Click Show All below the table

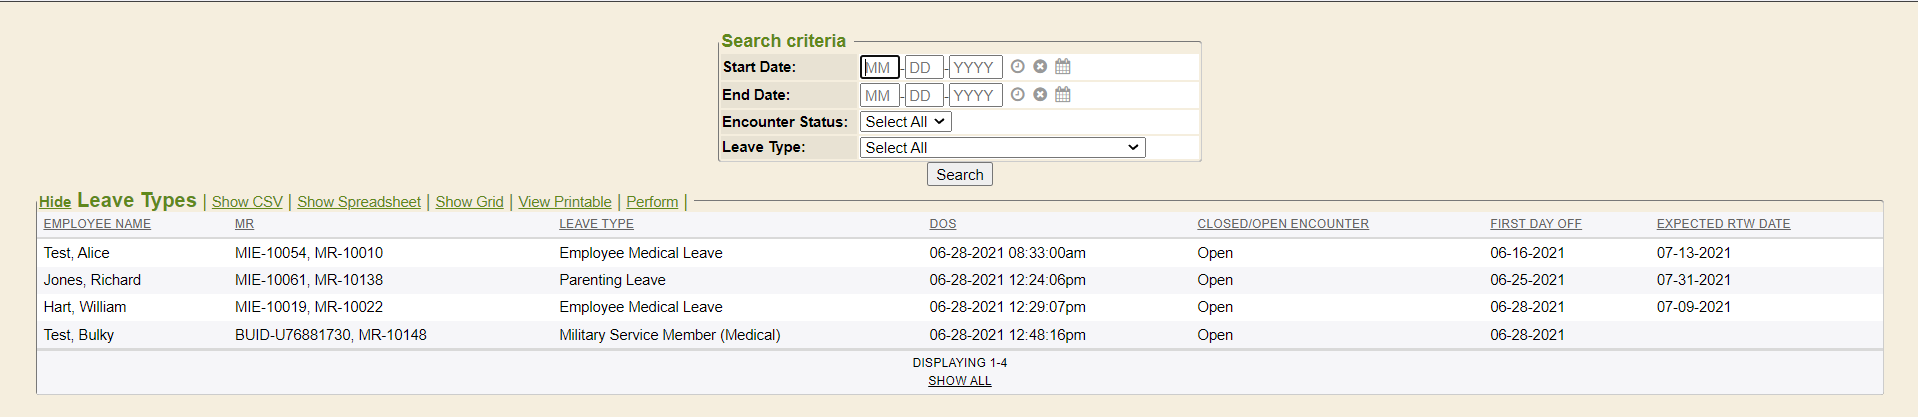[959, 381]
